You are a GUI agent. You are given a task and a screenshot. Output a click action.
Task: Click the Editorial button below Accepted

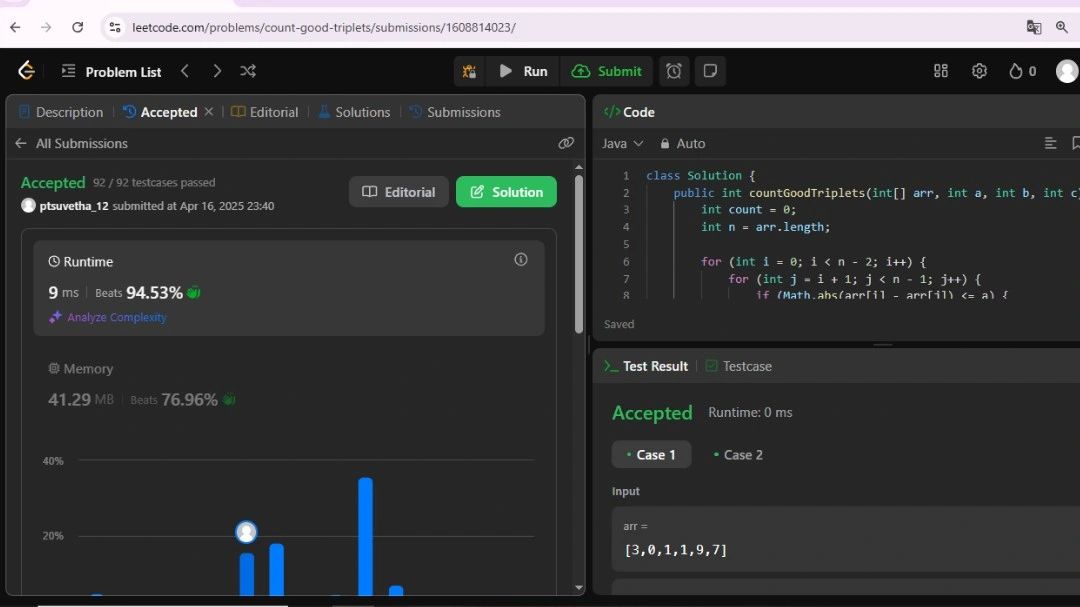click(x=399, y=192)
